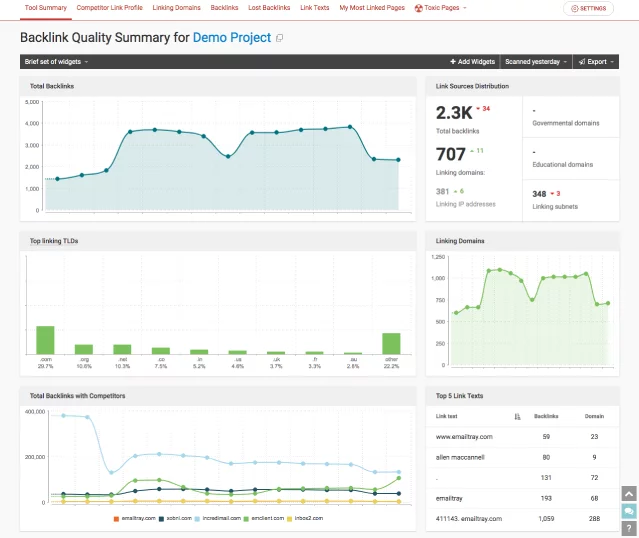Image resolution: width=639 pixels, height=538 pixels.
Task: Click the last point on Total Backlinks chart
Action: pos(398,160)
